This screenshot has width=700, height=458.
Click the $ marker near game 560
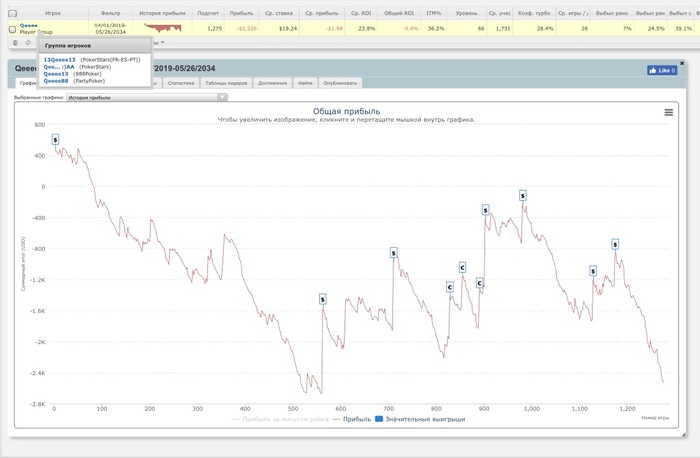[323, 299]
